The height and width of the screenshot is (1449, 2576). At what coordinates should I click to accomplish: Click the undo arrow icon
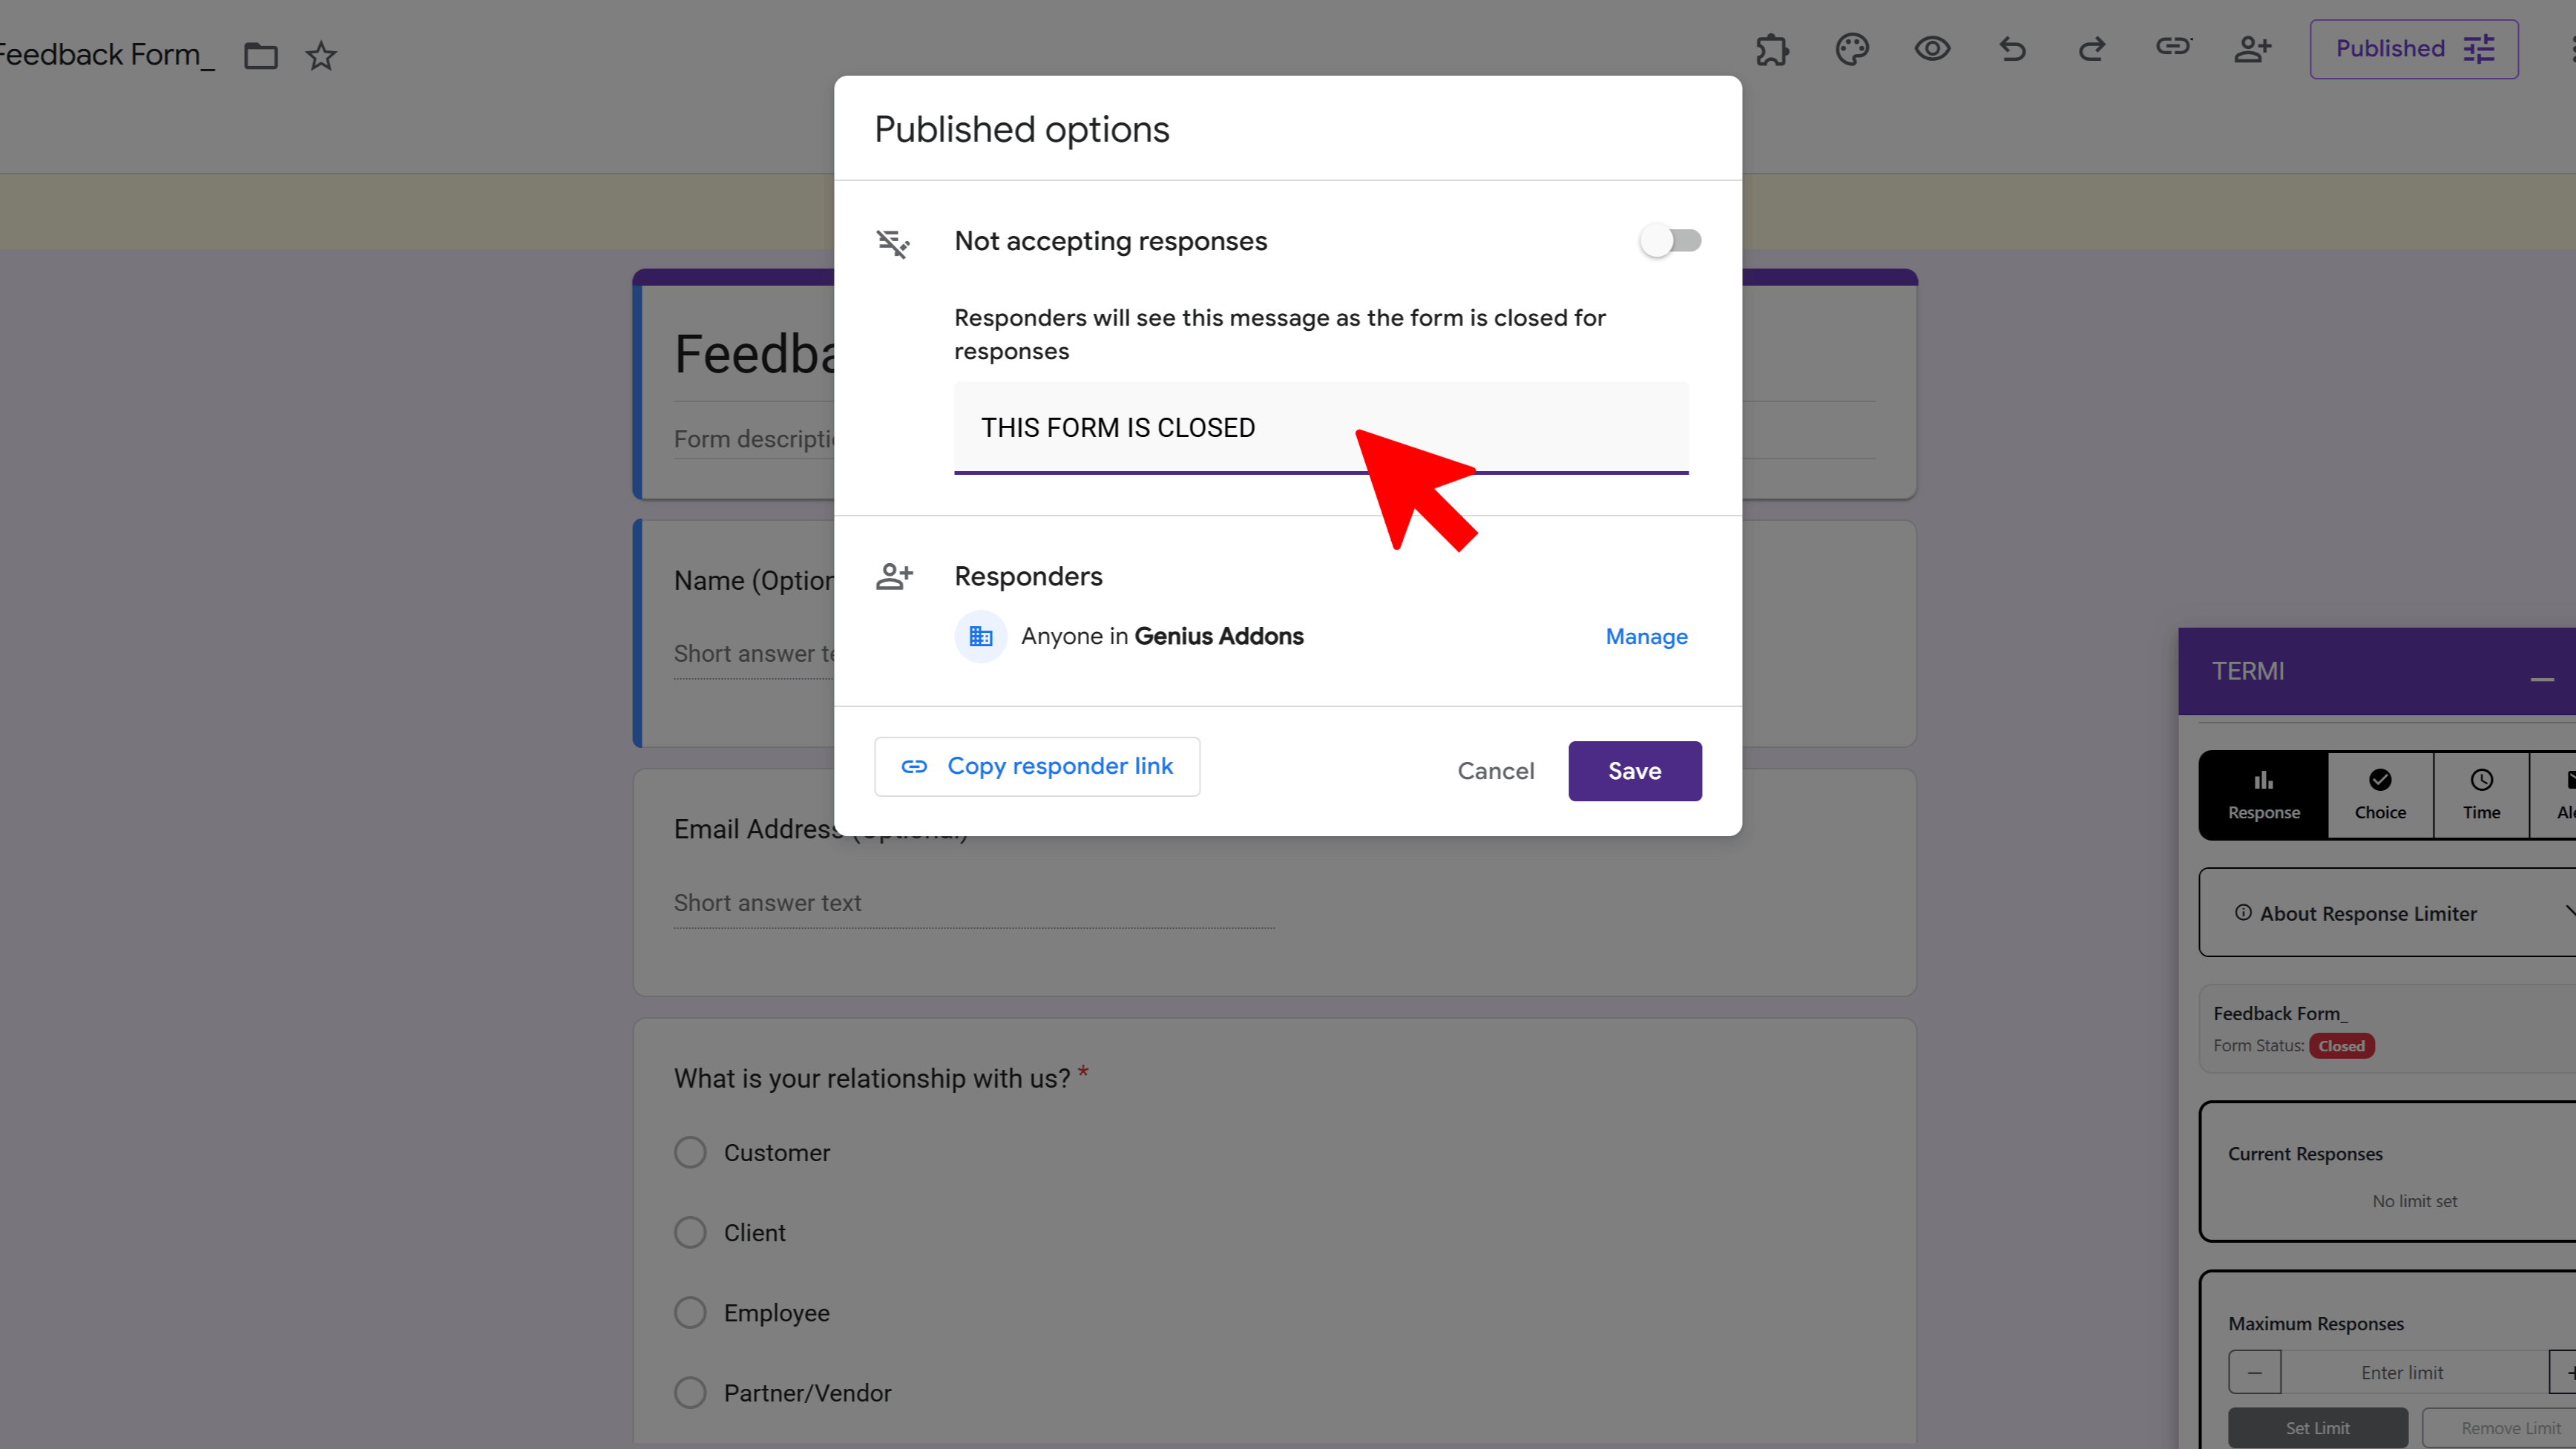(2012, 49)
